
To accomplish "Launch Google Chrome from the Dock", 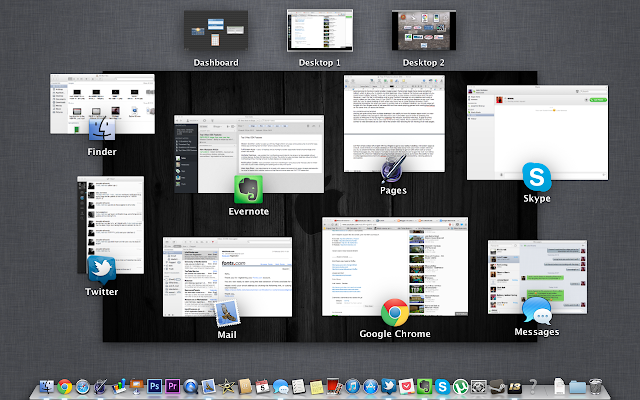I will [64, 386].
